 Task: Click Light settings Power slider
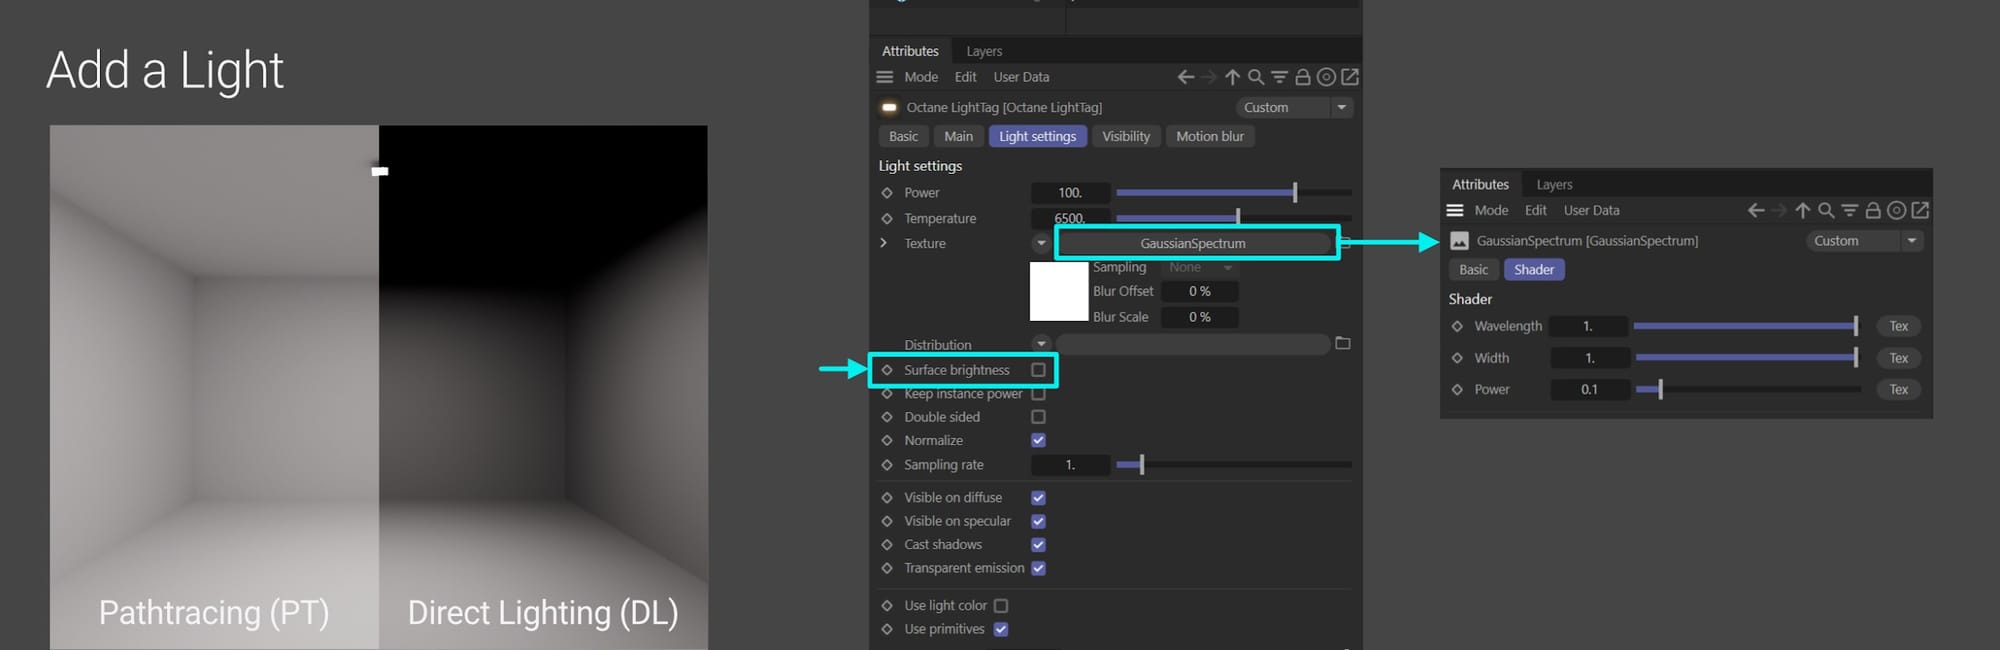(x=1234, y=193)
